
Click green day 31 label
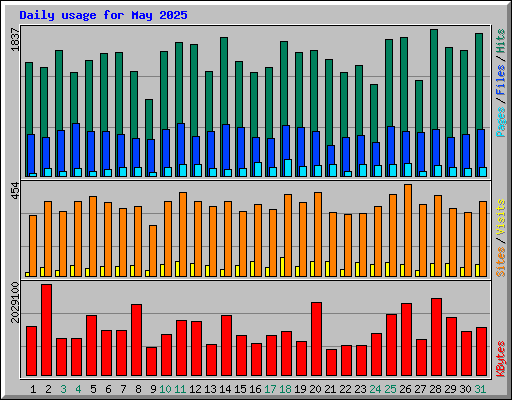click(x=480, y=389)
